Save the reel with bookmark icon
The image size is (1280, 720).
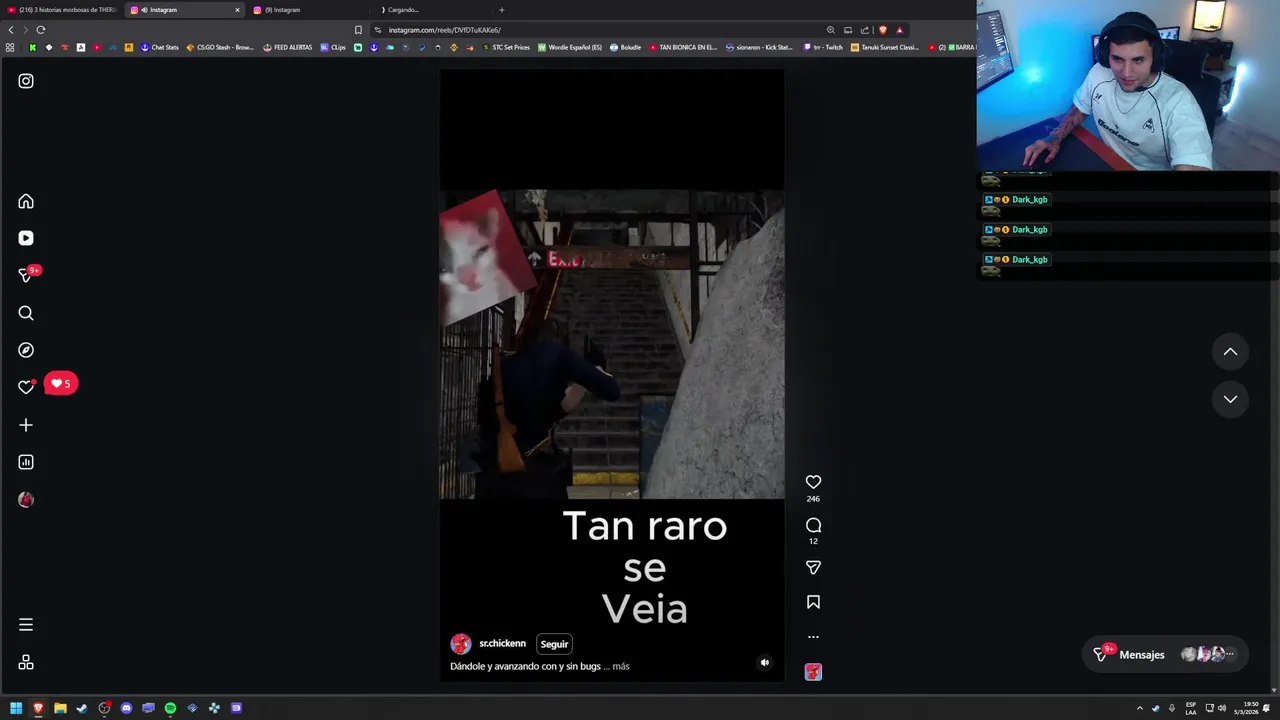pos(813,602)
